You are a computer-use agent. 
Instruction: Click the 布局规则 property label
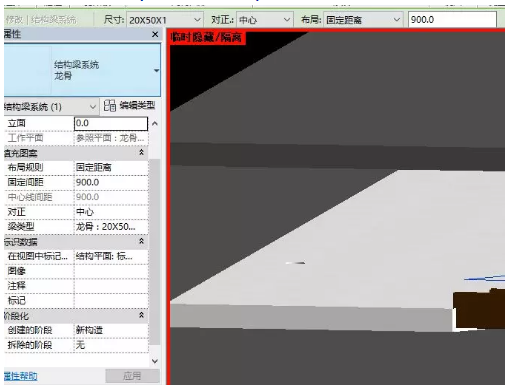coord(25,167)
